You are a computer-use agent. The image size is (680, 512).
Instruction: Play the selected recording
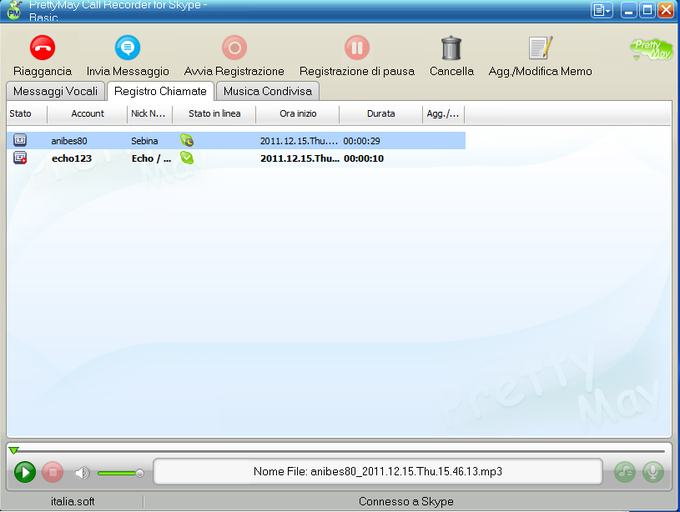(x=25, y=472)
